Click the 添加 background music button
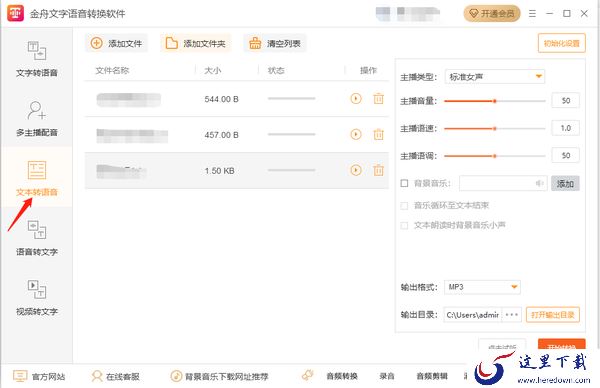Viewport: 600px width, 388px height. [x=565, y=184]
